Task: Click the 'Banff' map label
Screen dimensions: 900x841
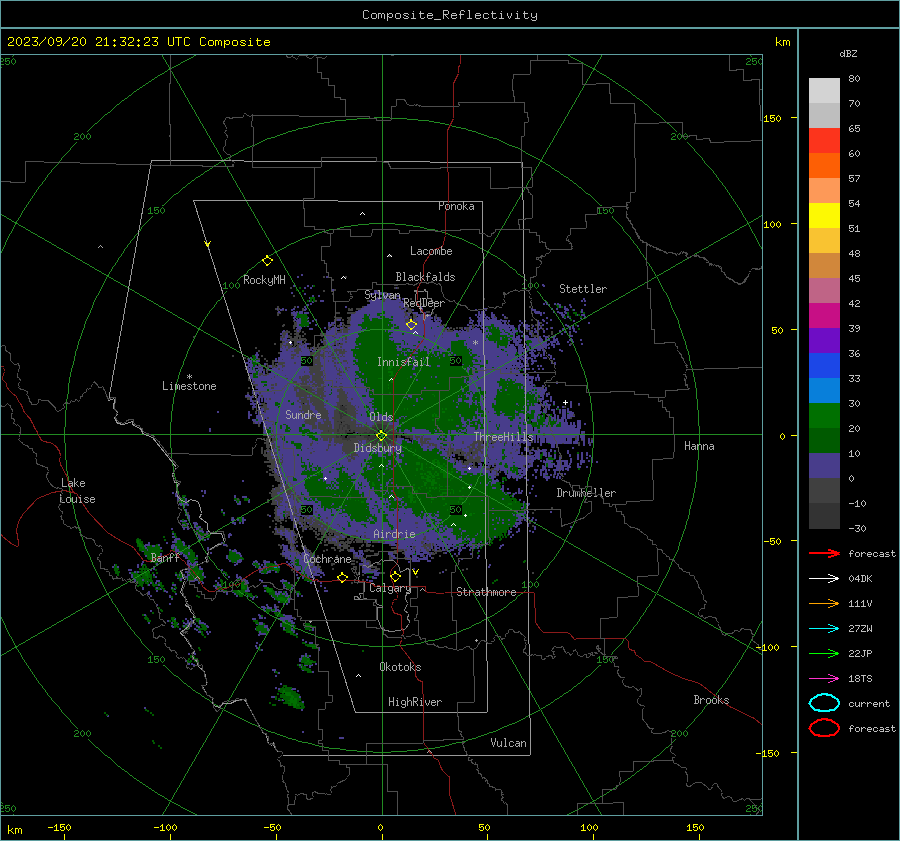Action: pyautogui.click(x=165, y=557)
